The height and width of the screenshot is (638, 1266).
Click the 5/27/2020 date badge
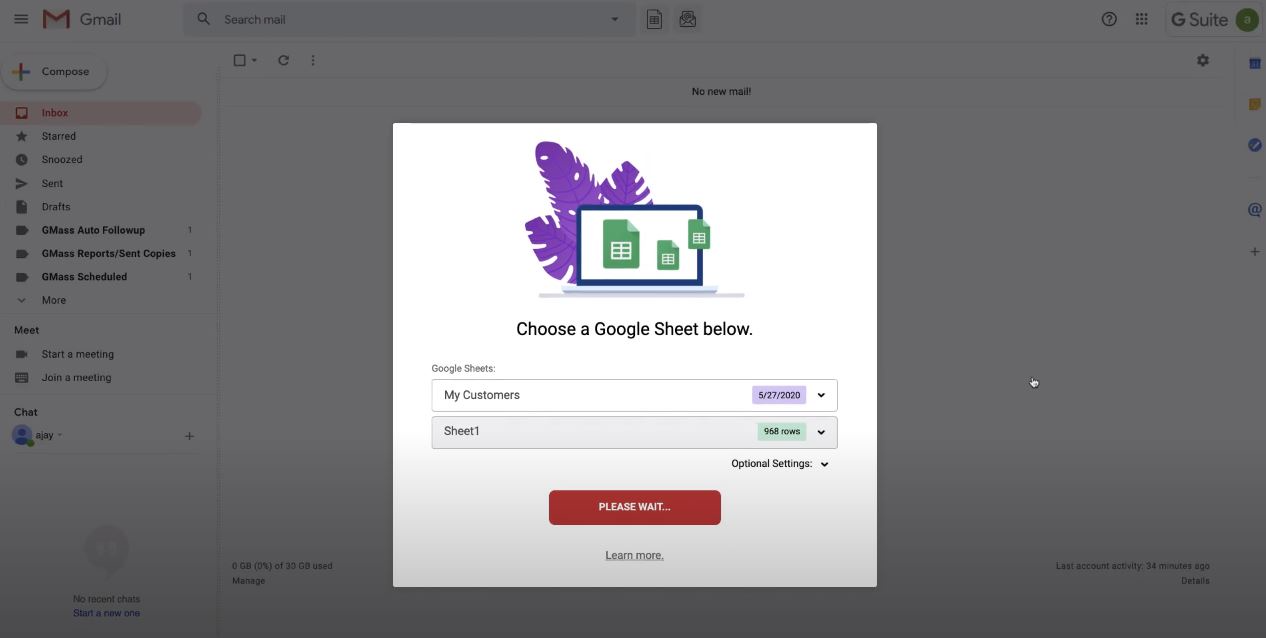(x=779, y=395)
